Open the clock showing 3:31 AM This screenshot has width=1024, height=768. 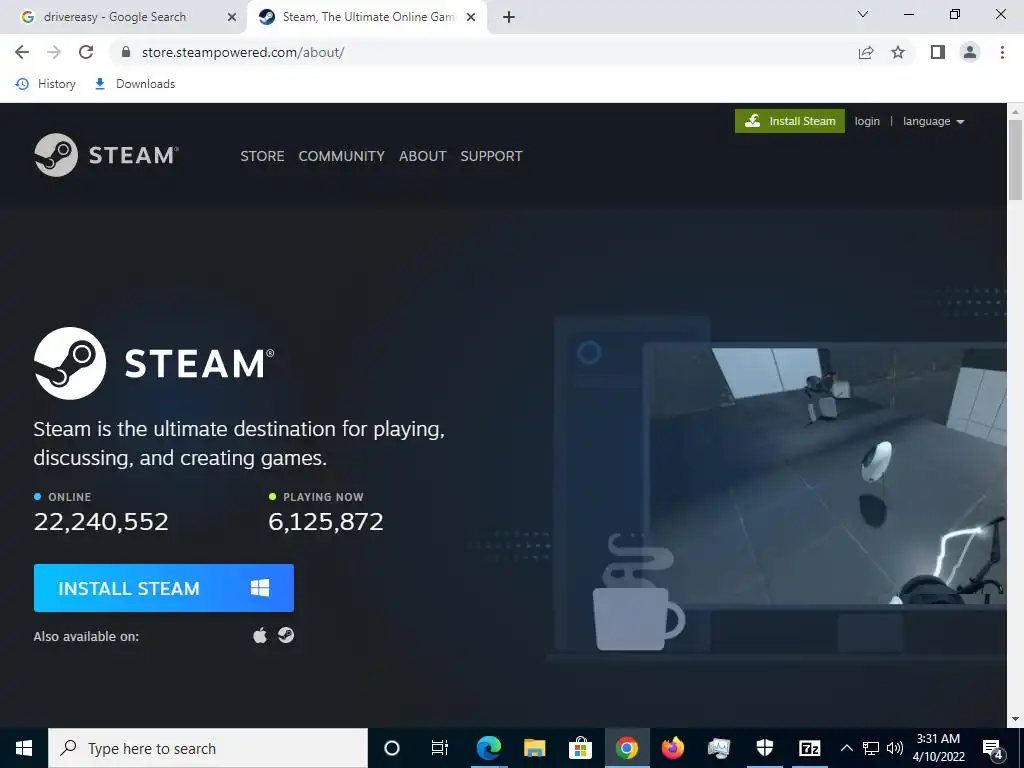pyautogui.click(x=938, y=748)
